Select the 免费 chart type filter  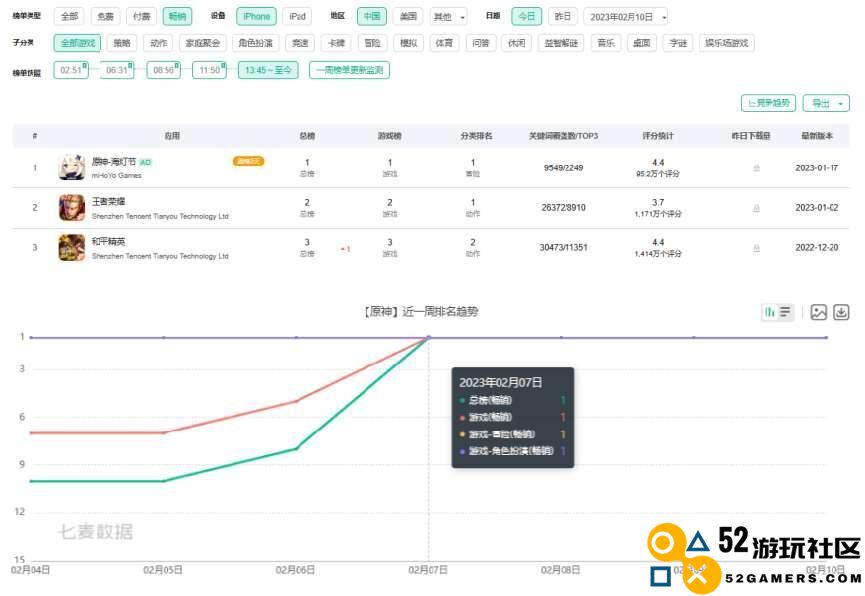pos(105,17)
